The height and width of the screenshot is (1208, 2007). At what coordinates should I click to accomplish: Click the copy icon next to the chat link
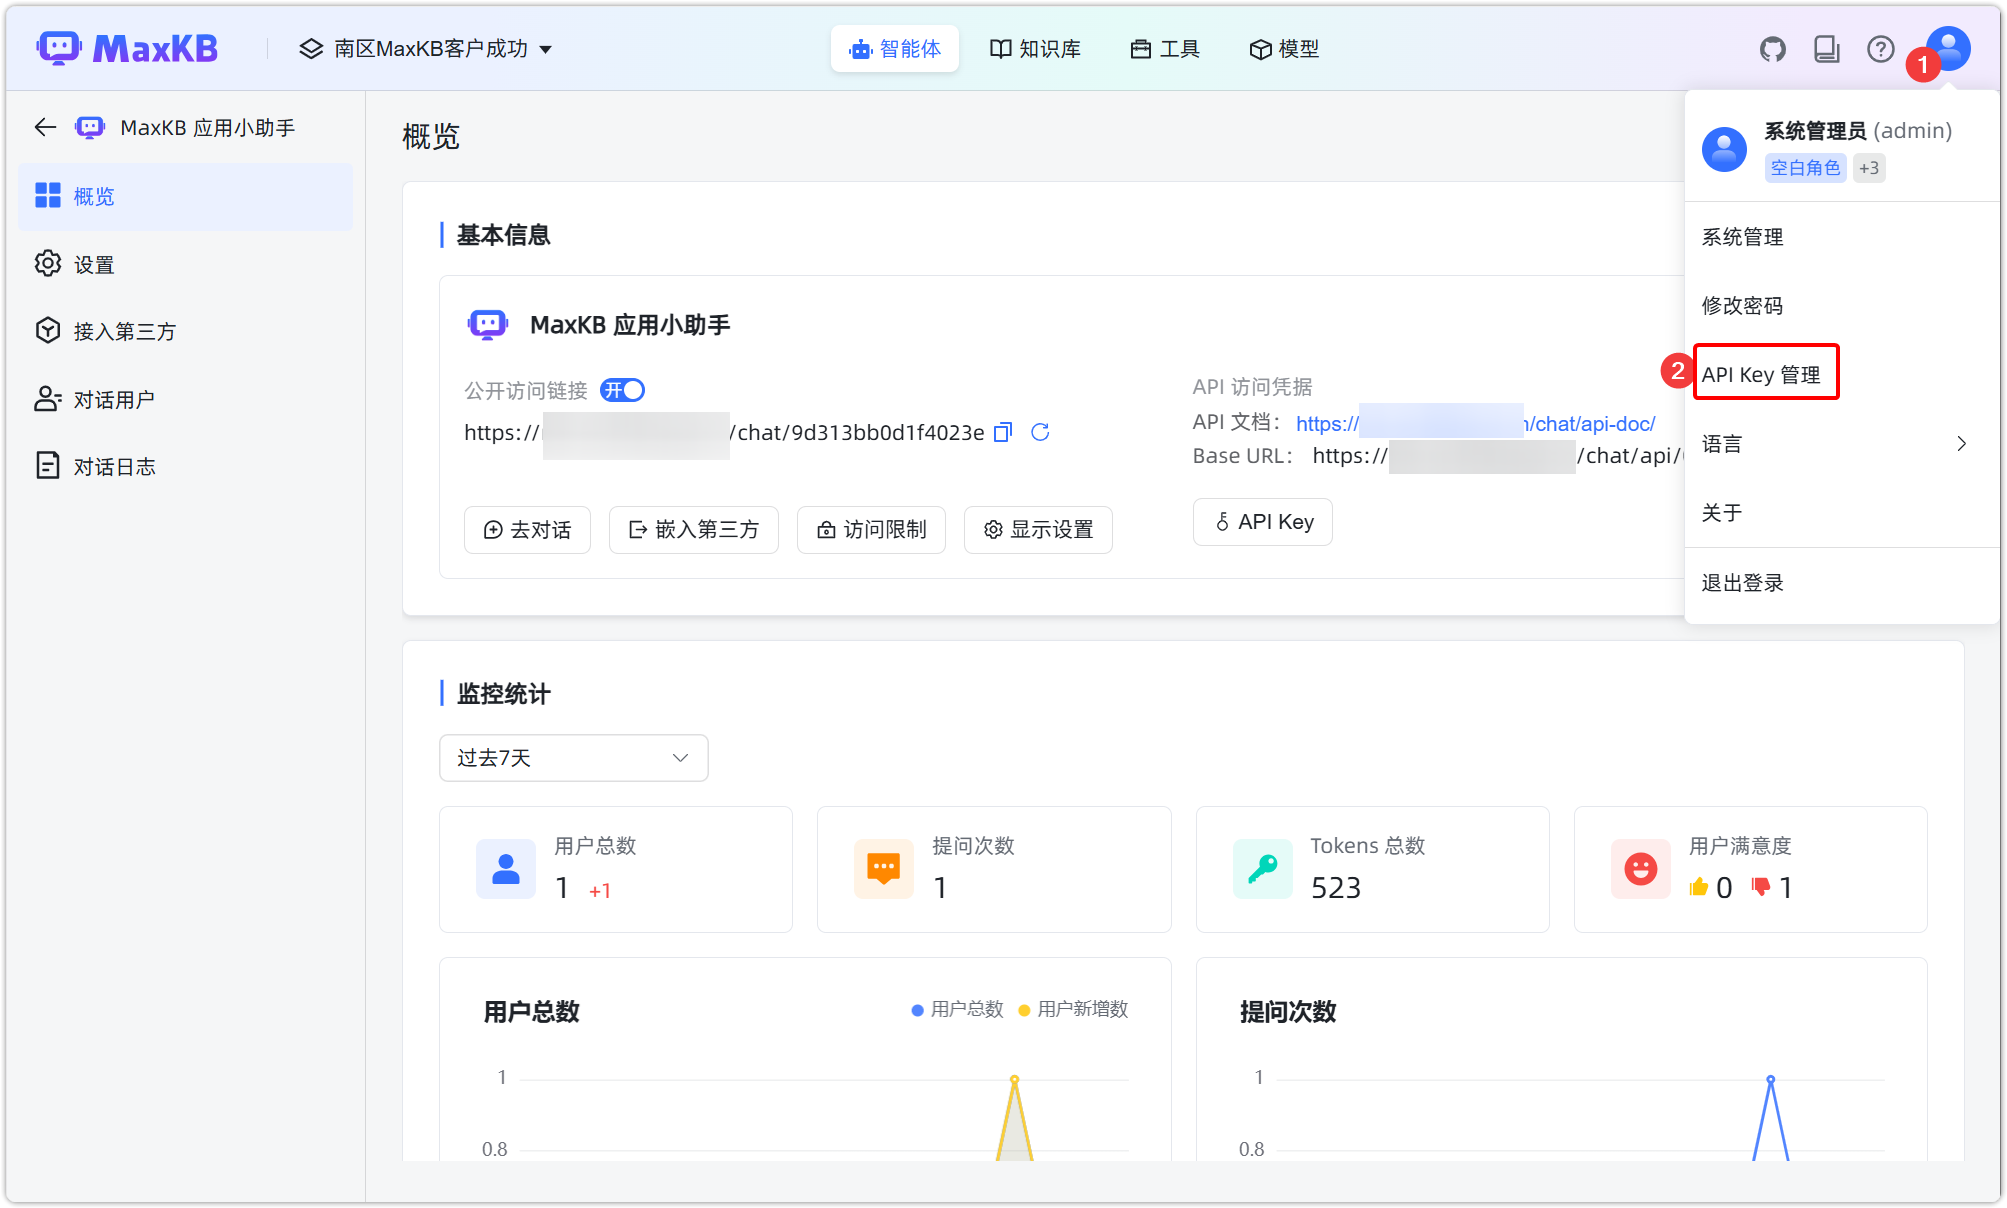click(x=1002, y=432)
